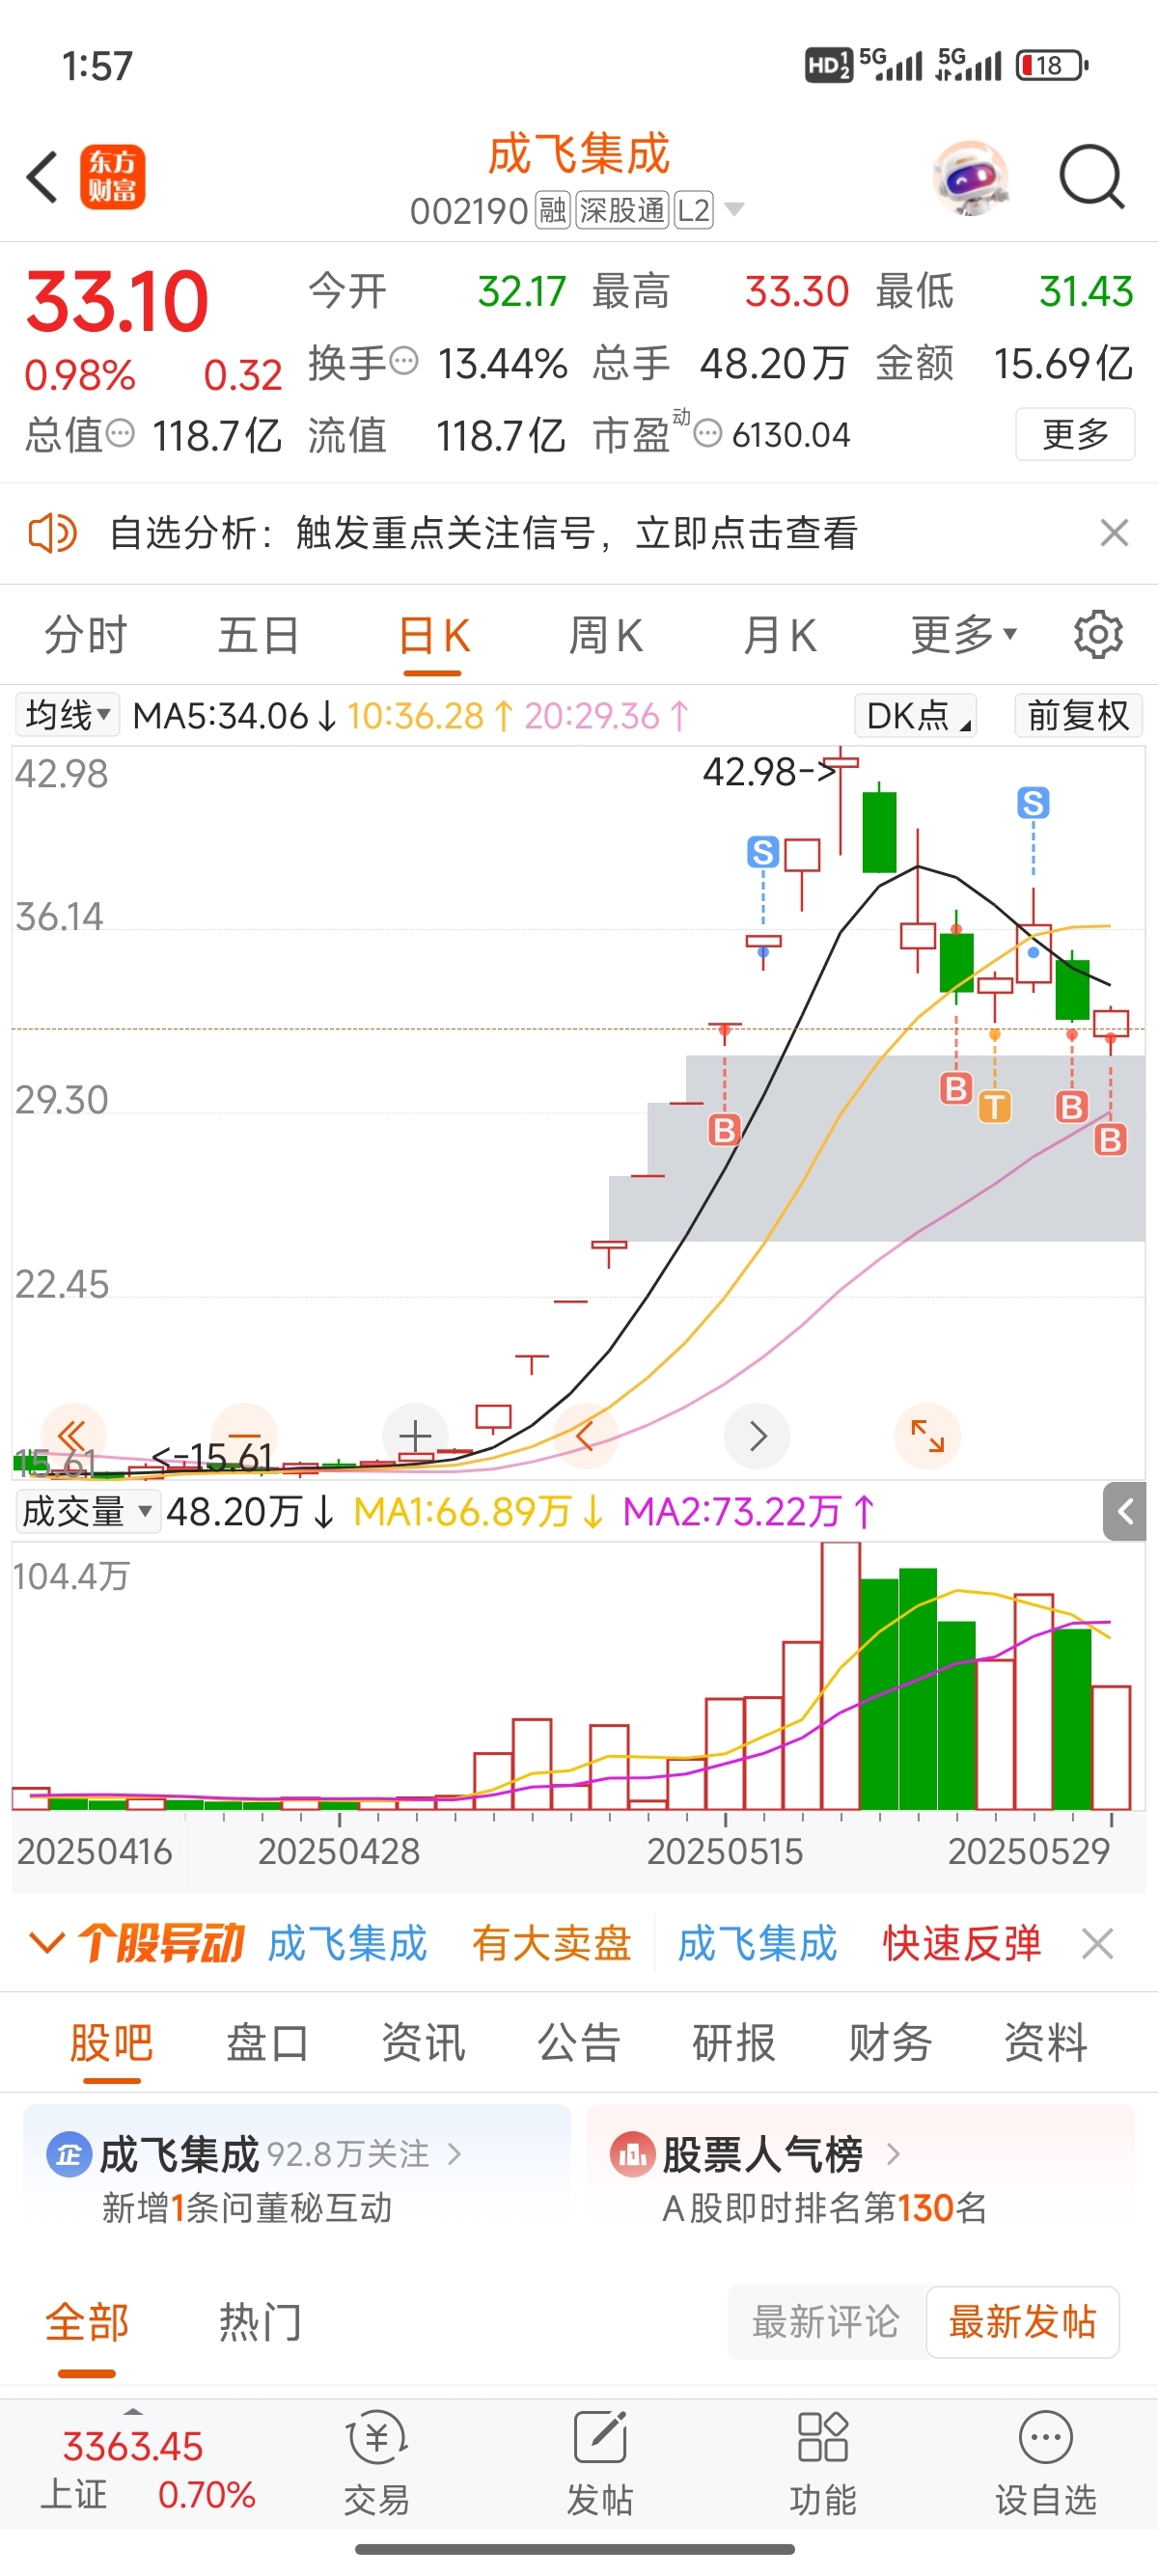Open the 交易 trade icon
This screenshot has width=1158, height=2576.
pyautogui.click(x=377, y=2464)
